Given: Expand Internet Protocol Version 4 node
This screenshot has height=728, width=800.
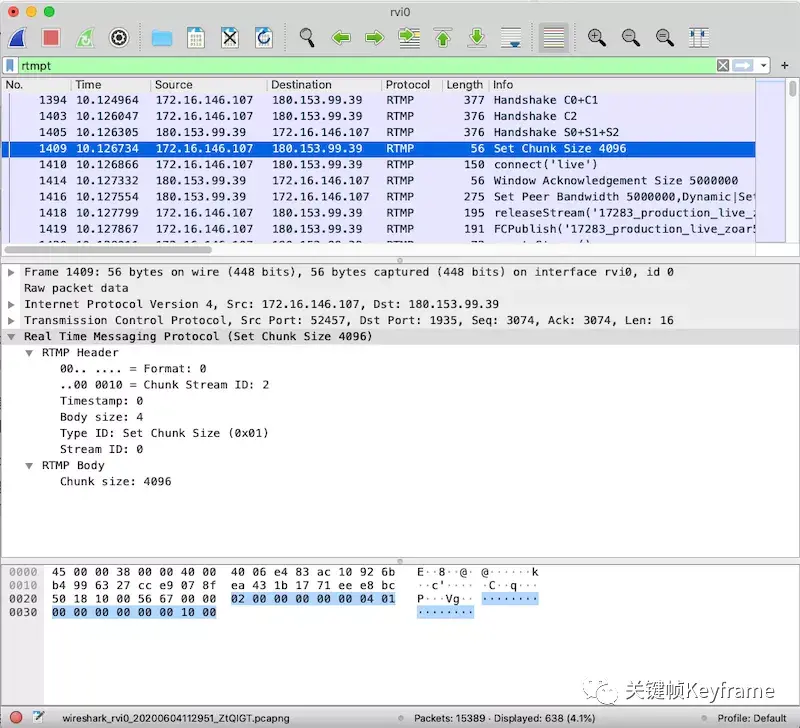Looking at the screenshot, I should [x=11, y=305].
